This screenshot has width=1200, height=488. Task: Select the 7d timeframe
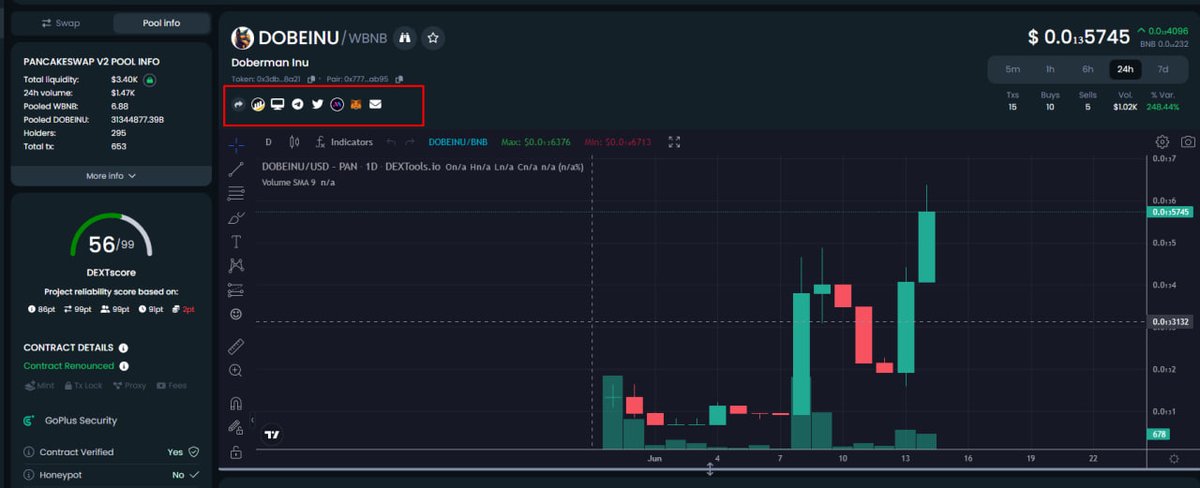(1163, 69)
